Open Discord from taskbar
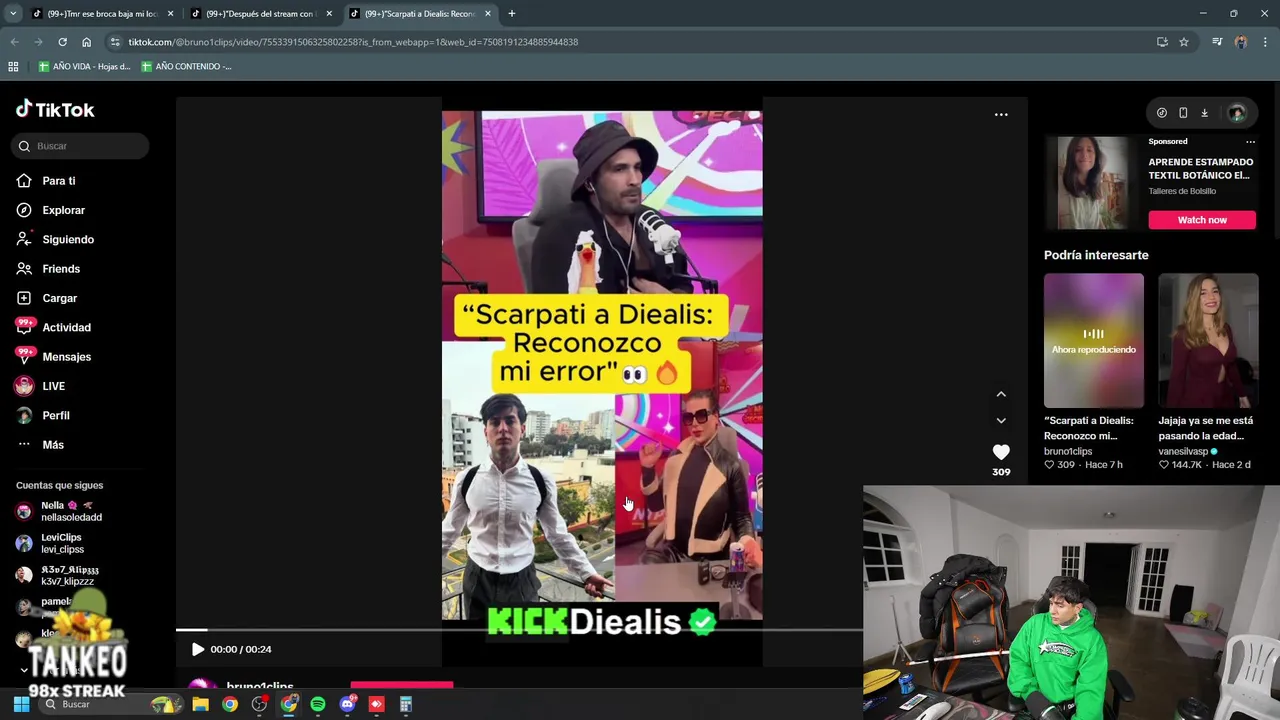This screenshot has height=720, width=1280. click(x=347, y=704)
